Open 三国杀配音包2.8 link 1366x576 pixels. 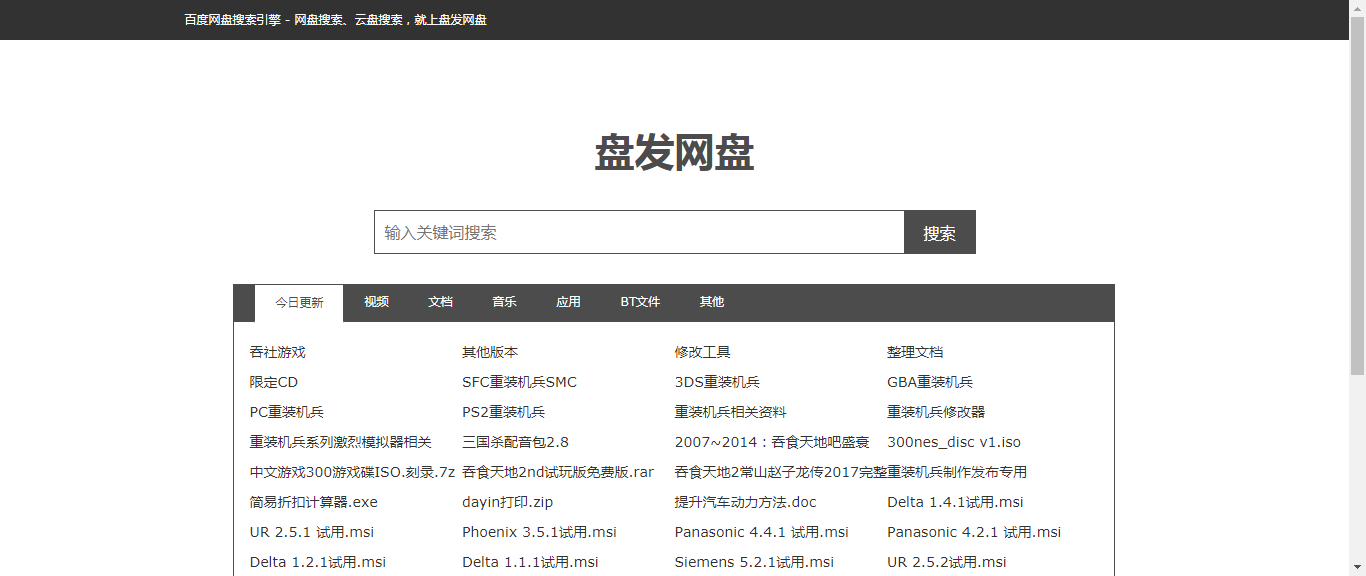point(515,442)
